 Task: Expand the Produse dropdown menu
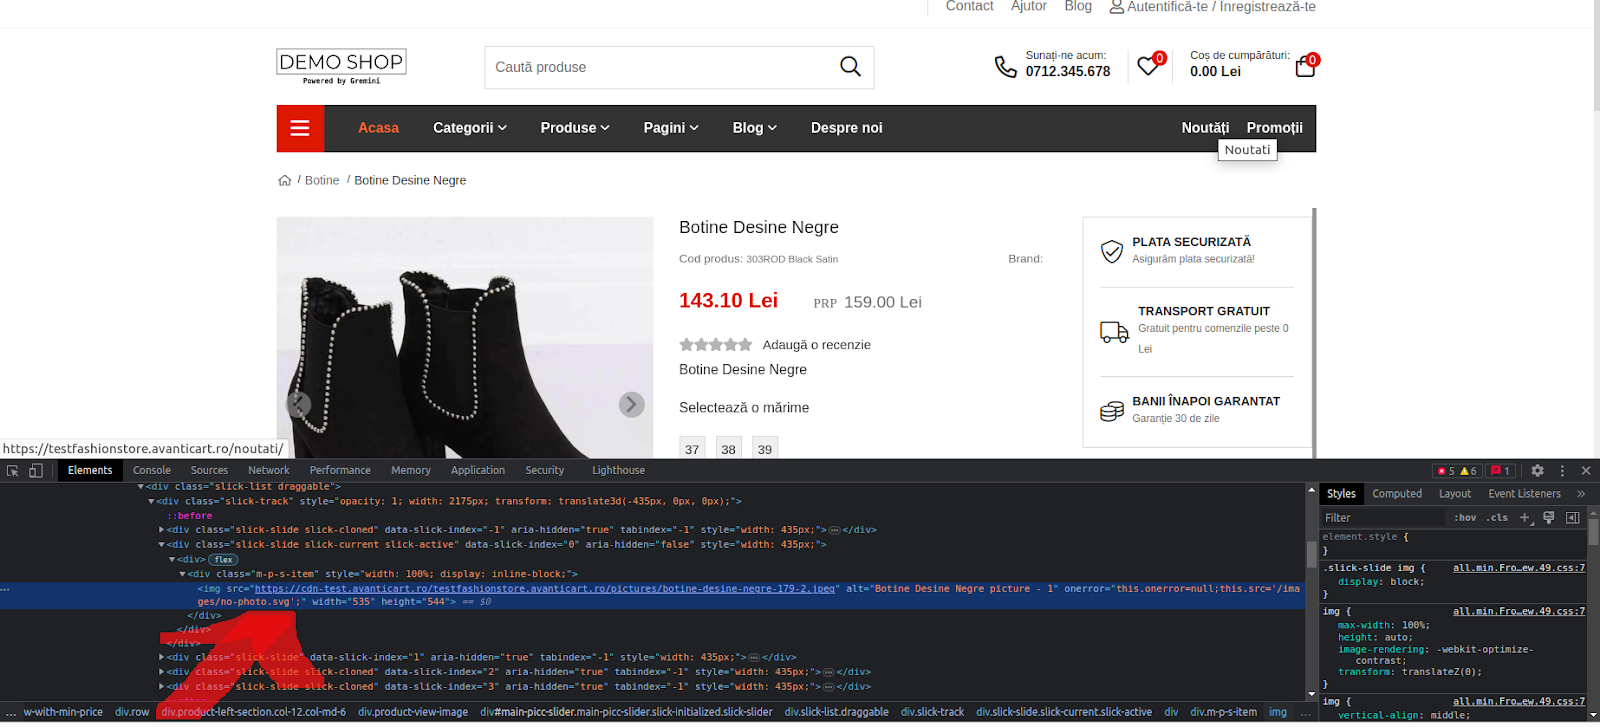pyautogui.click(x=575, y=128)
